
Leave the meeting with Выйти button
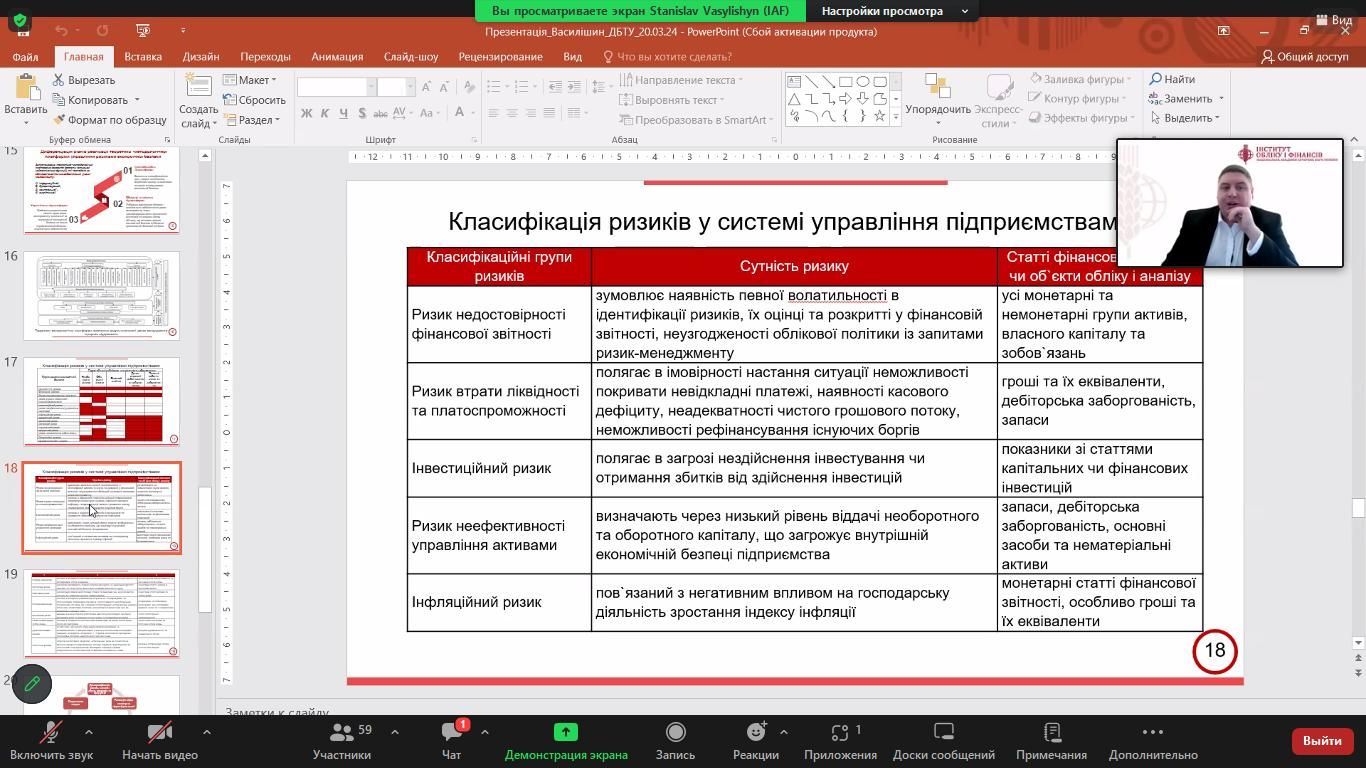[1322, 741]
